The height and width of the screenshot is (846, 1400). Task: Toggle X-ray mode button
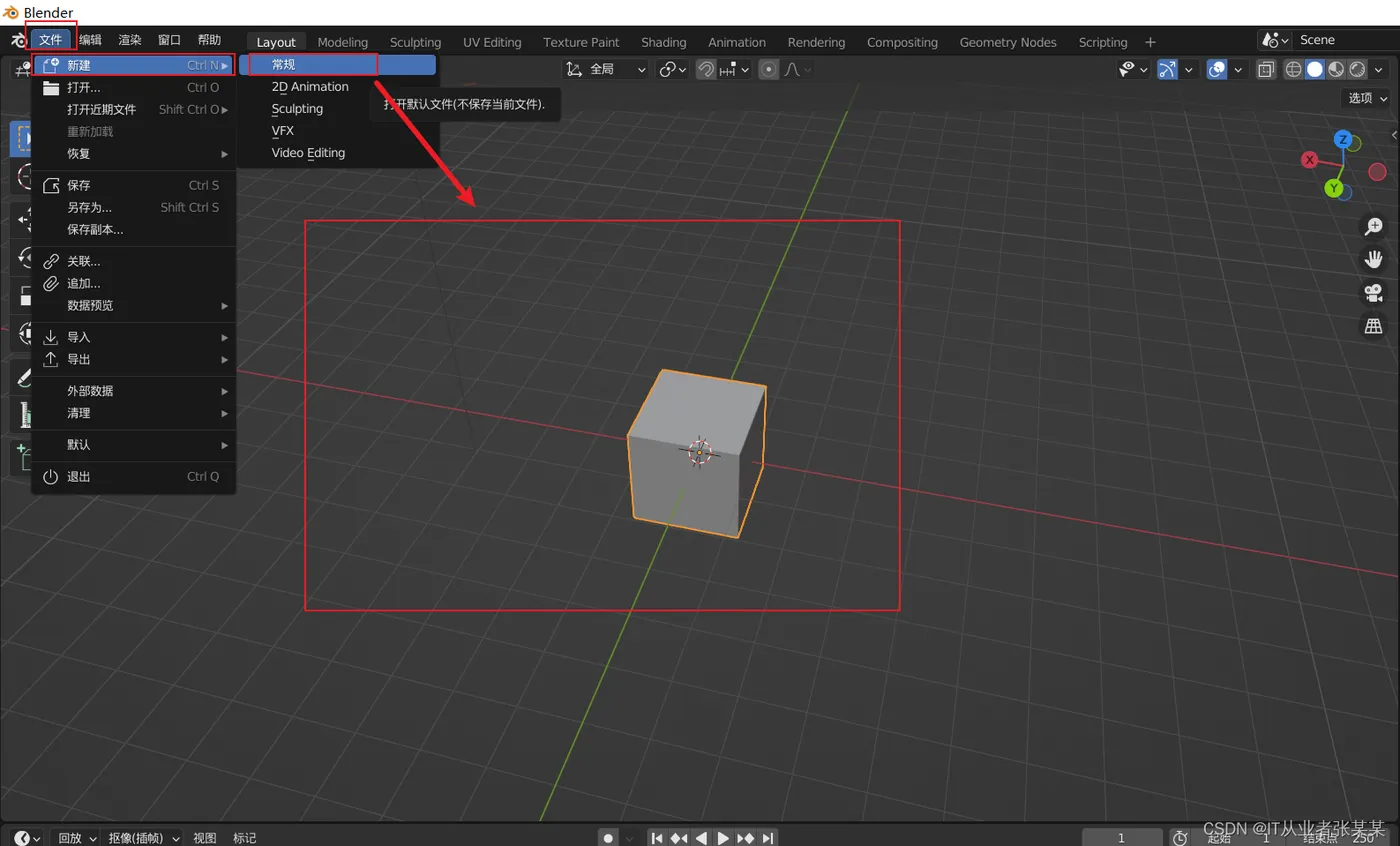(x=1266, y=69)
